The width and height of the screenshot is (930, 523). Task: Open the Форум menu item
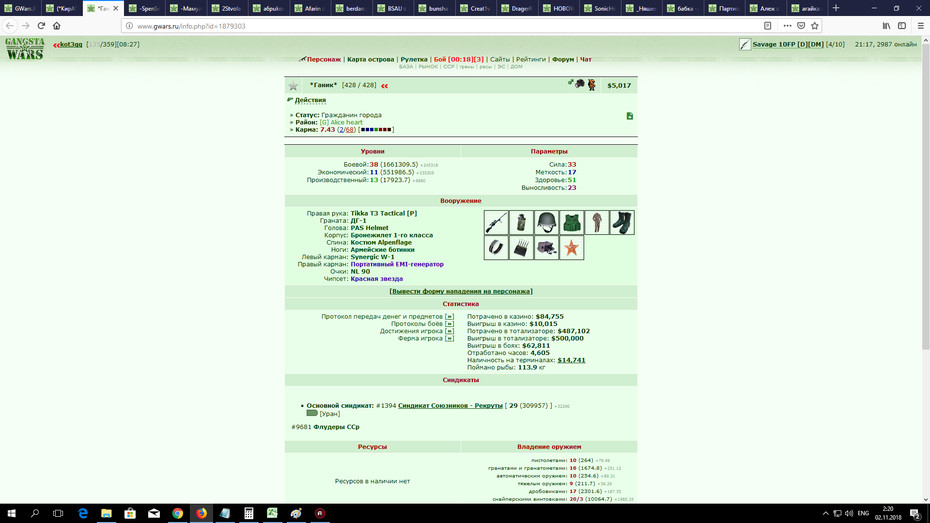563,59
